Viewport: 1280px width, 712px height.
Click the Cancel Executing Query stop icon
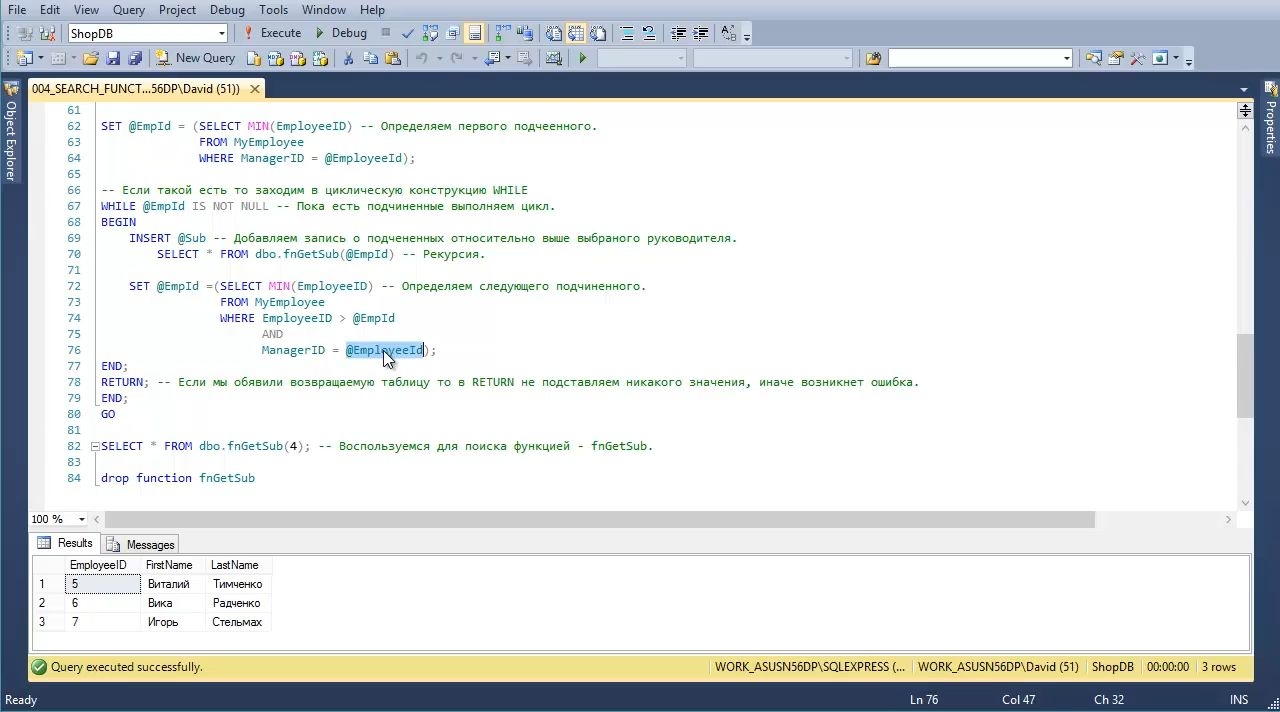click(x=386, y=33)
